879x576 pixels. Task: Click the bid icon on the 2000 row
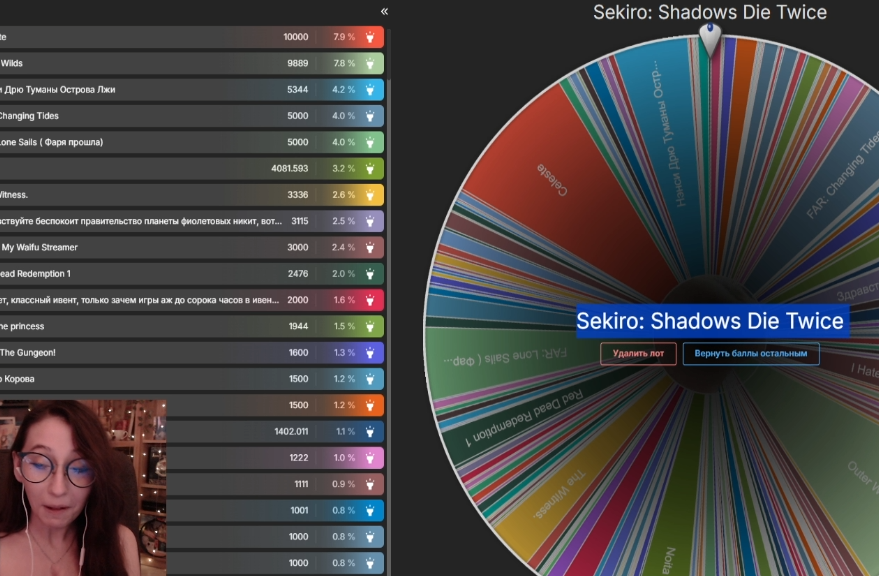(x=370, y=300)
